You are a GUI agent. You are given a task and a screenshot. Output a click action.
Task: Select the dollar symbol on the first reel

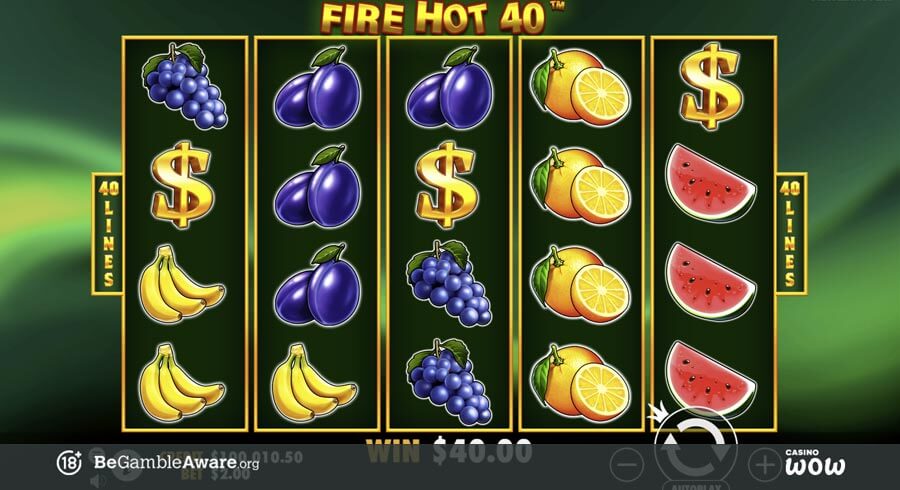click(x=183, y=185)
